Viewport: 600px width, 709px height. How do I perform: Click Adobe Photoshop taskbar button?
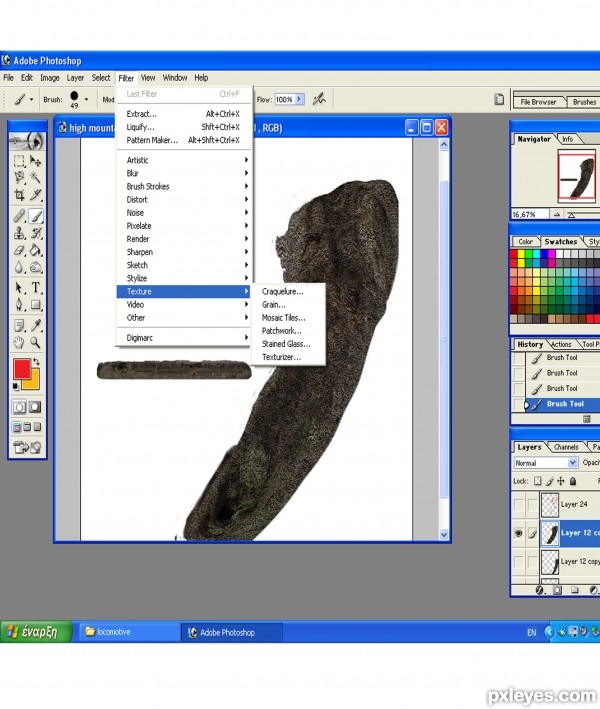tap(232, 632)
